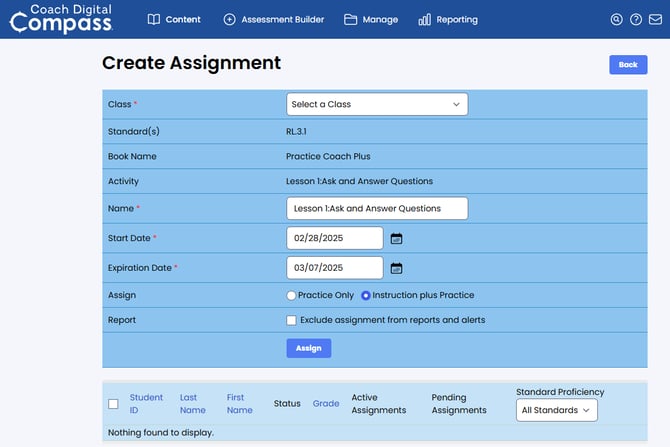Click the Reporting bar chart icon
This screenshot has width=670, height=447.
click(x=425, y=19)
